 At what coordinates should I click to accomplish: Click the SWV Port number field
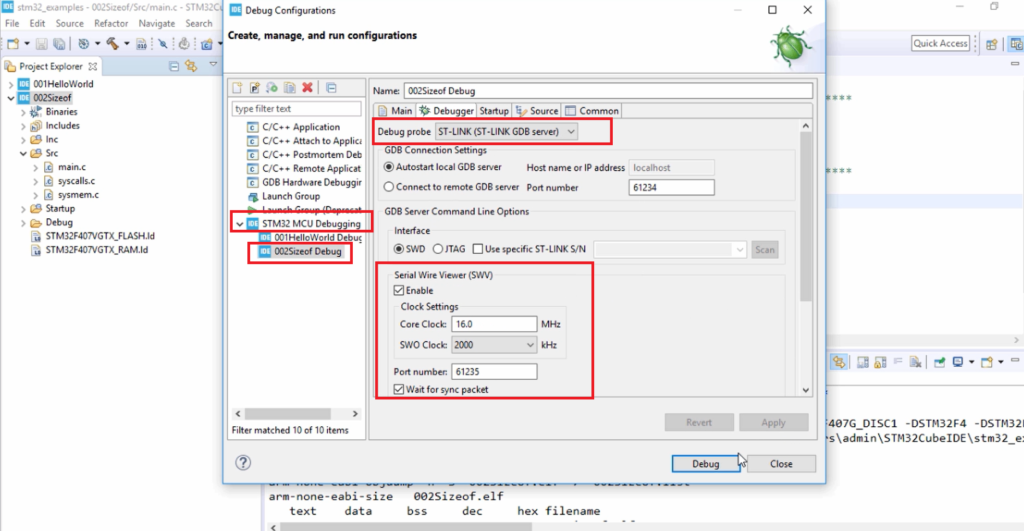494,372
